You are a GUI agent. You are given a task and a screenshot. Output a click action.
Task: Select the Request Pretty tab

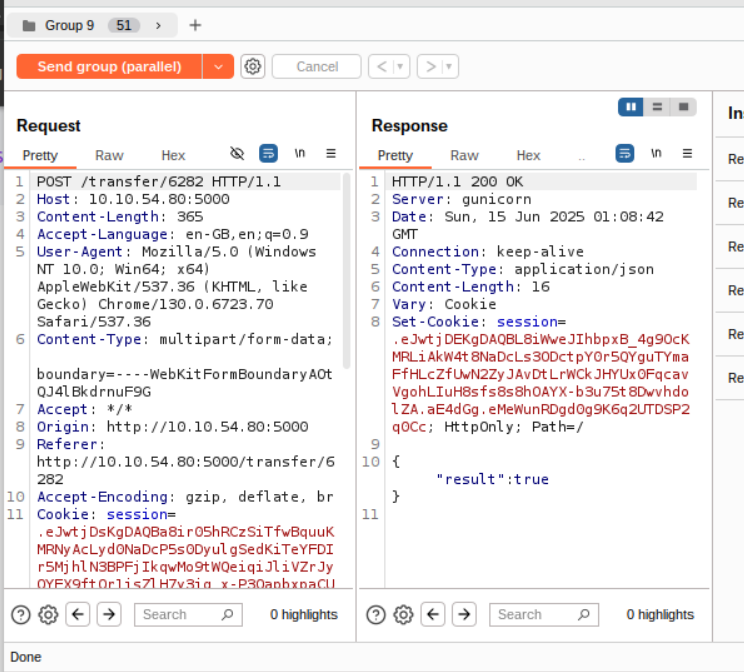coord(40,156)
